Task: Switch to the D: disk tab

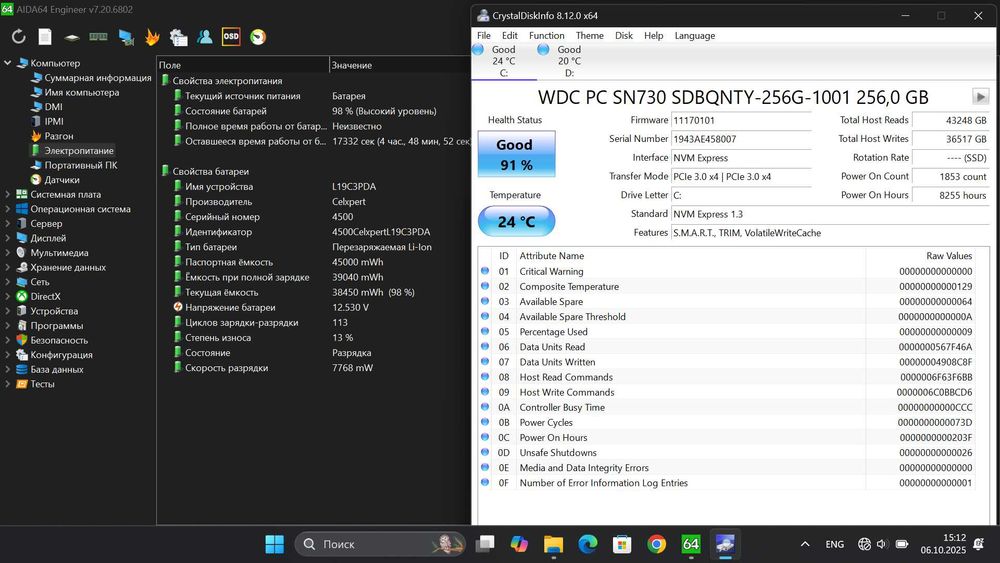Action: click(x=568, y=60)
